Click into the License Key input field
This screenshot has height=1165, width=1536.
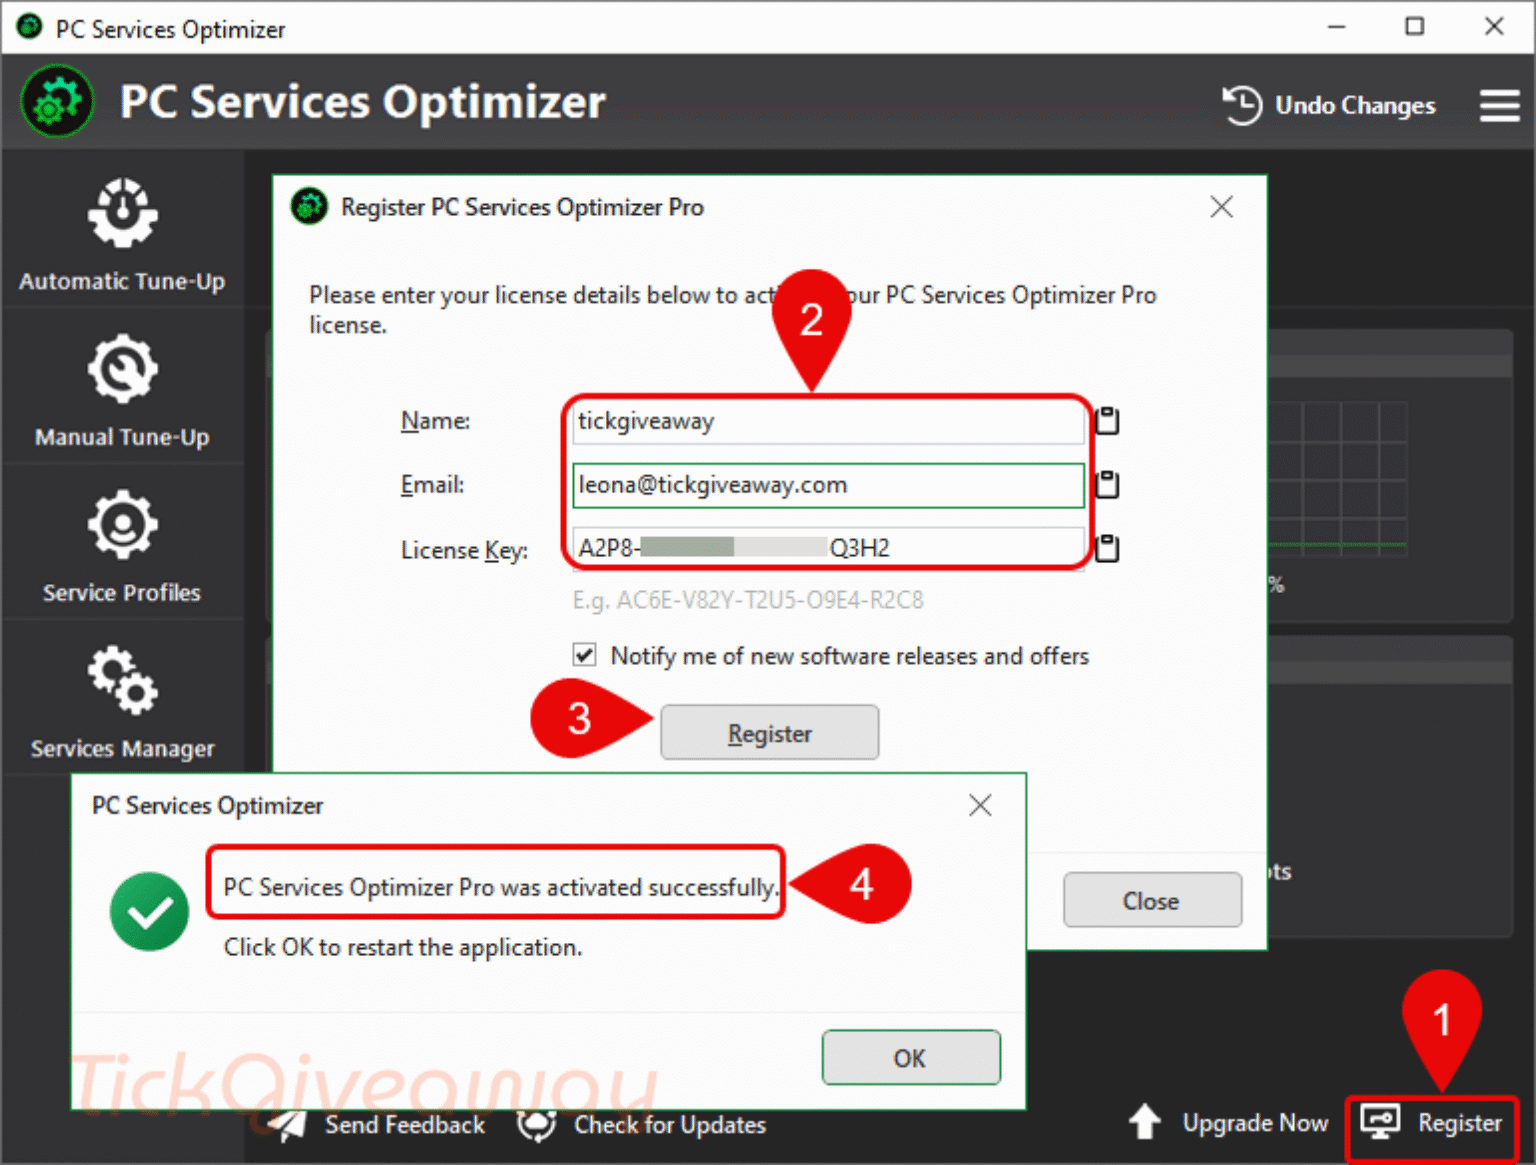pyautogui.click(x=828, y=548)
